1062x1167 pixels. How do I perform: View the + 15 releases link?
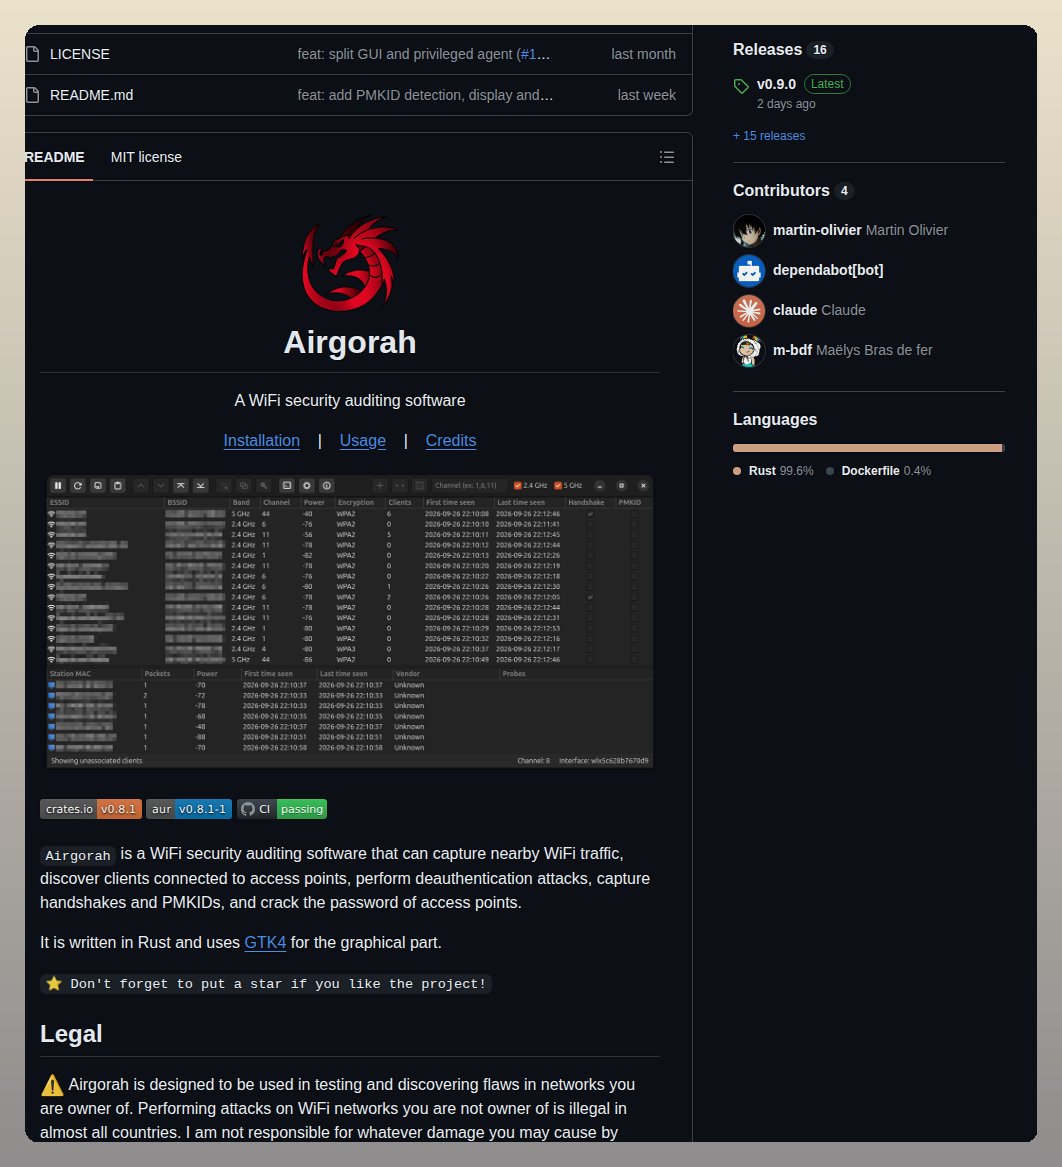769,136
